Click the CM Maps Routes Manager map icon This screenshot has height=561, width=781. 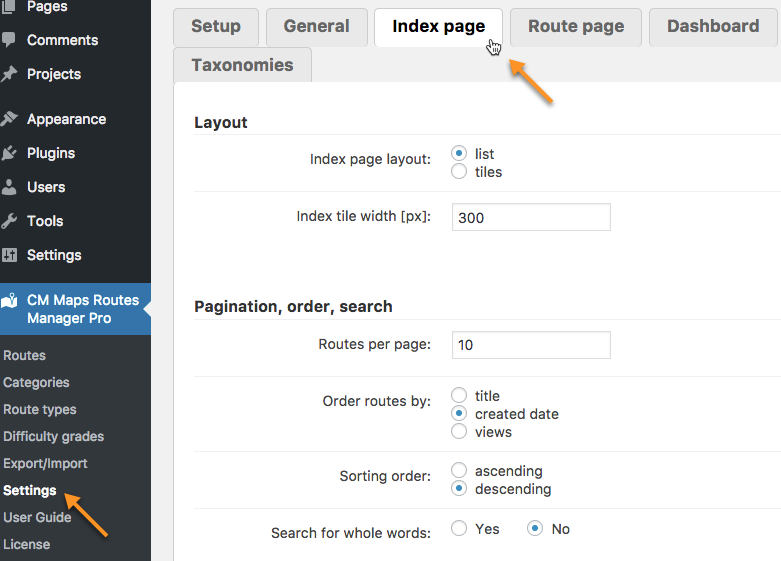click(x=10, y=300)
